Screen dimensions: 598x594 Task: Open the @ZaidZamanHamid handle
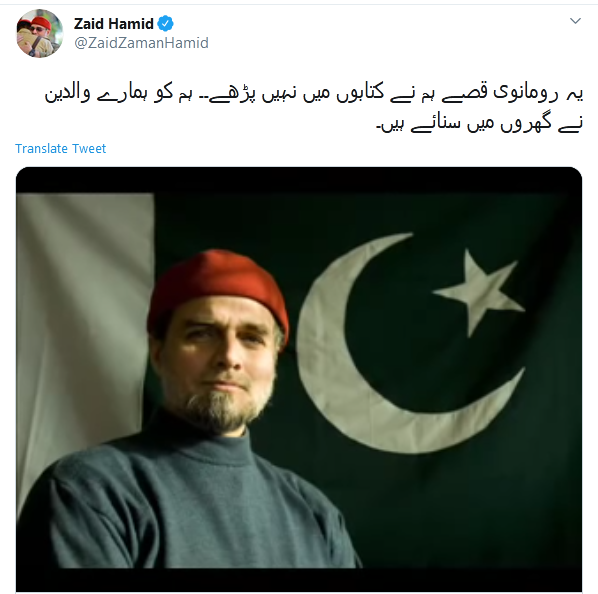click(x=141, y=43)
